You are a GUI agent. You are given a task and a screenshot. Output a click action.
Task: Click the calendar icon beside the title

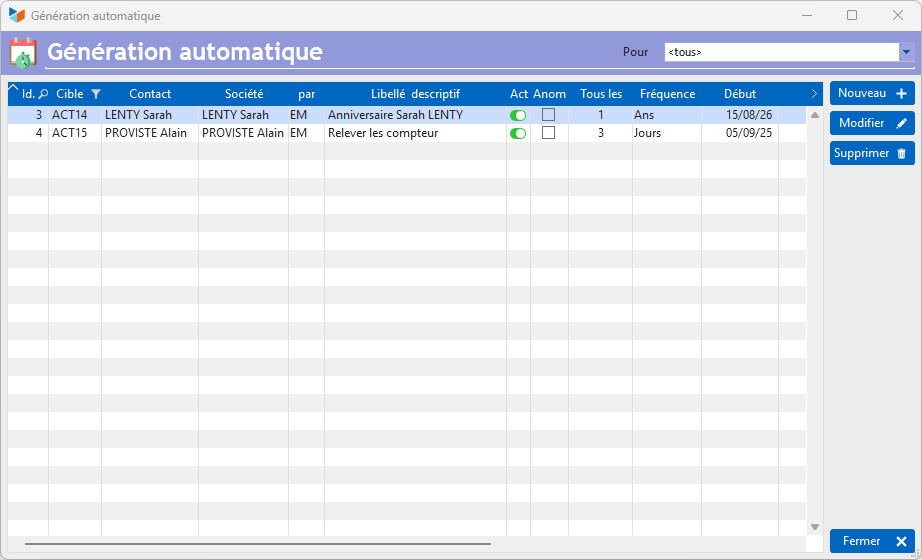point(22,52)
